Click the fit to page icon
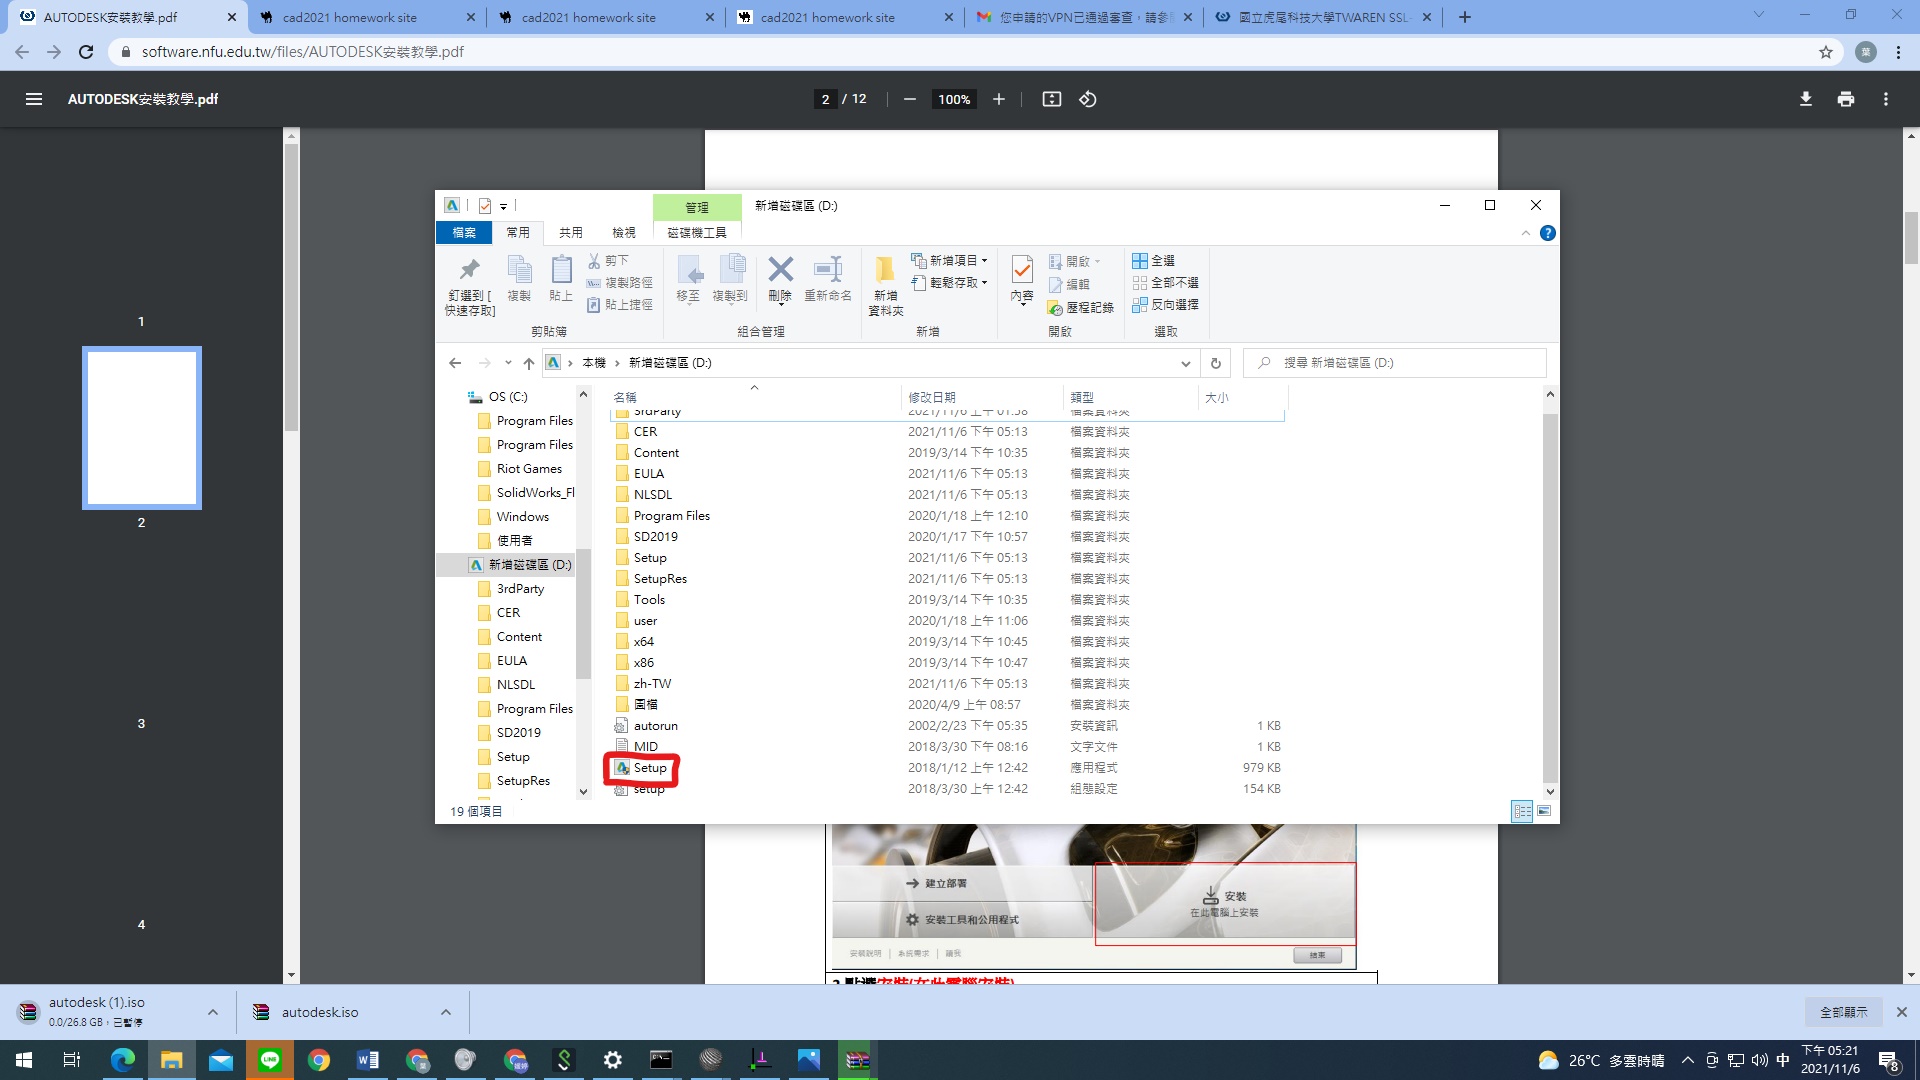1920x1080 pixels. click(1051, 99)
